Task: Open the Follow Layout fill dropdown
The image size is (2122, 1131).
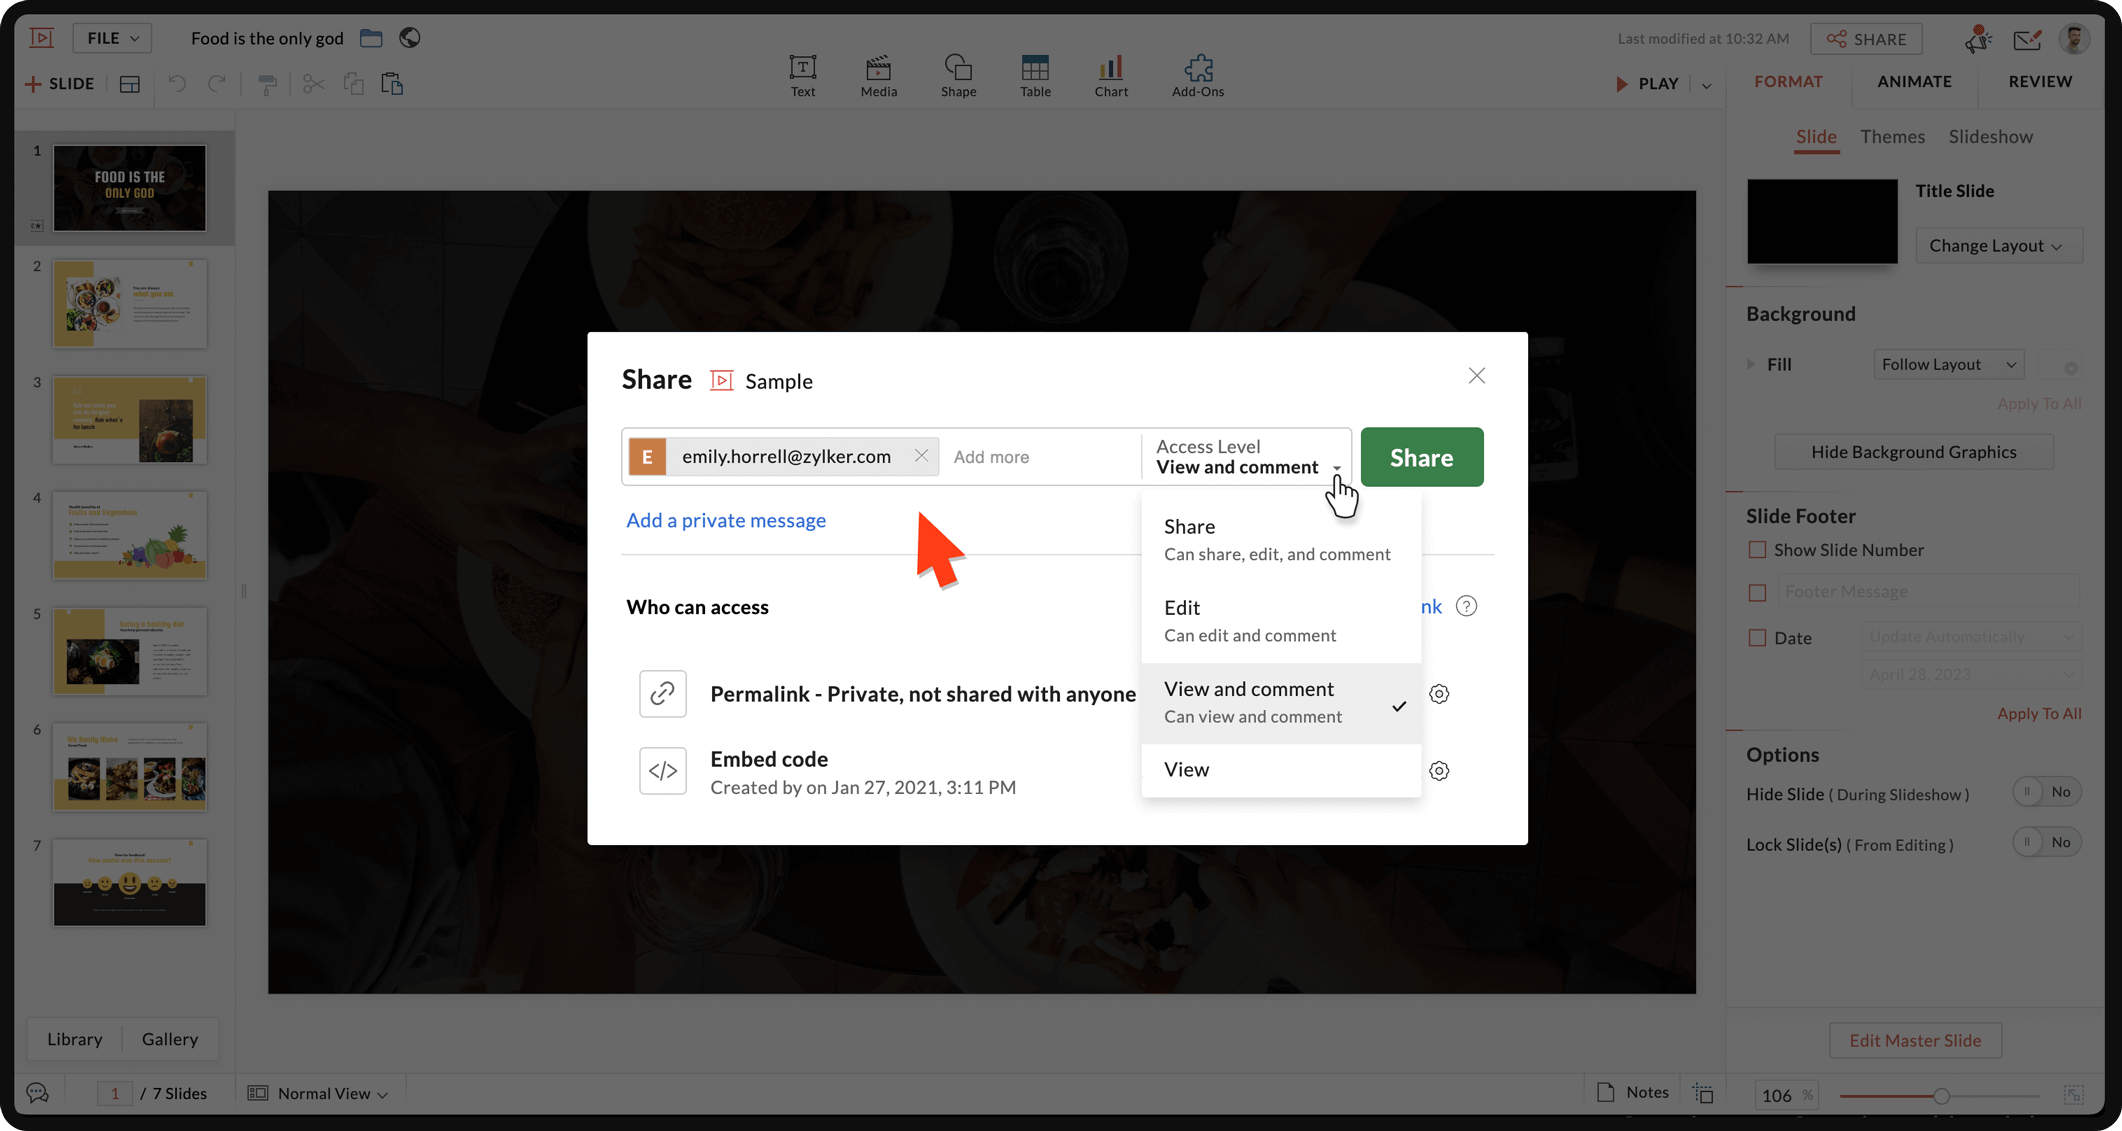Action: click(x=1948, y=364)
